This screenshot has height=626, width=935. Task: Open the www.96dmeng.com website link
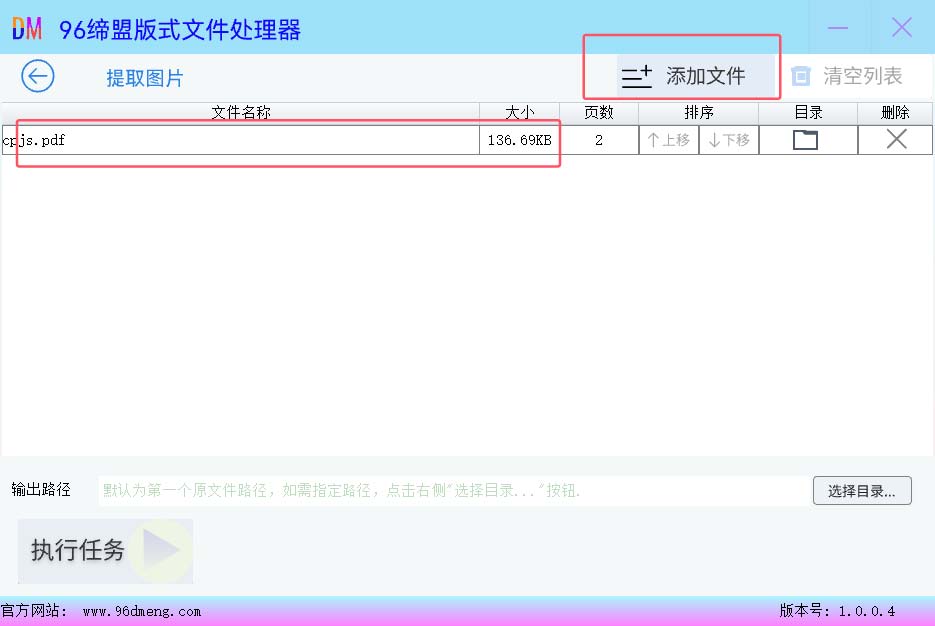[x=141, y=611]
